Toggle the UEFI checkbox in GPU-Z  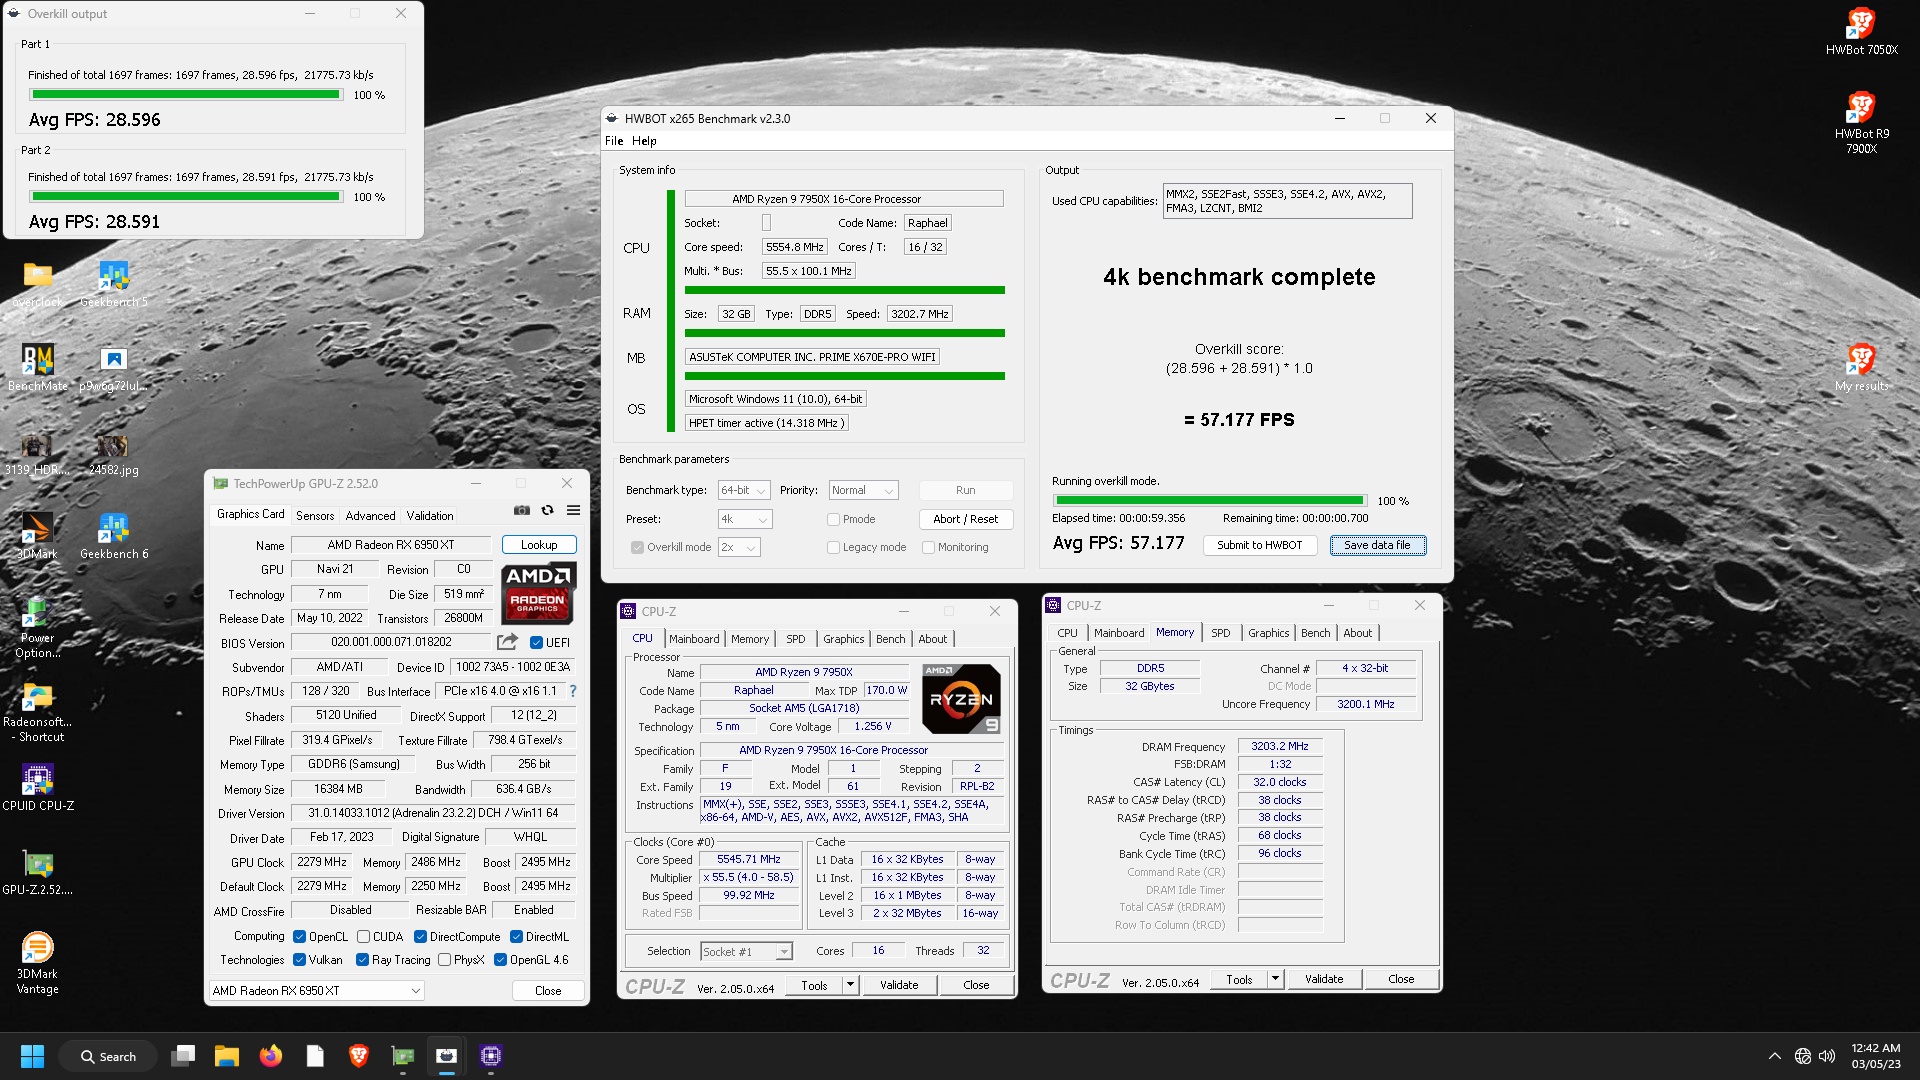[537, 643]
